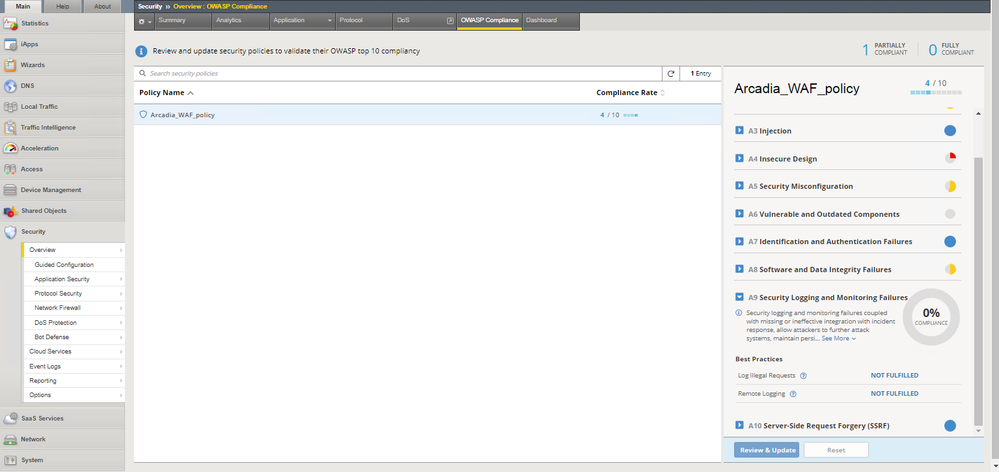
Task: Click See More in A9 description
Action: coord(838,339)
